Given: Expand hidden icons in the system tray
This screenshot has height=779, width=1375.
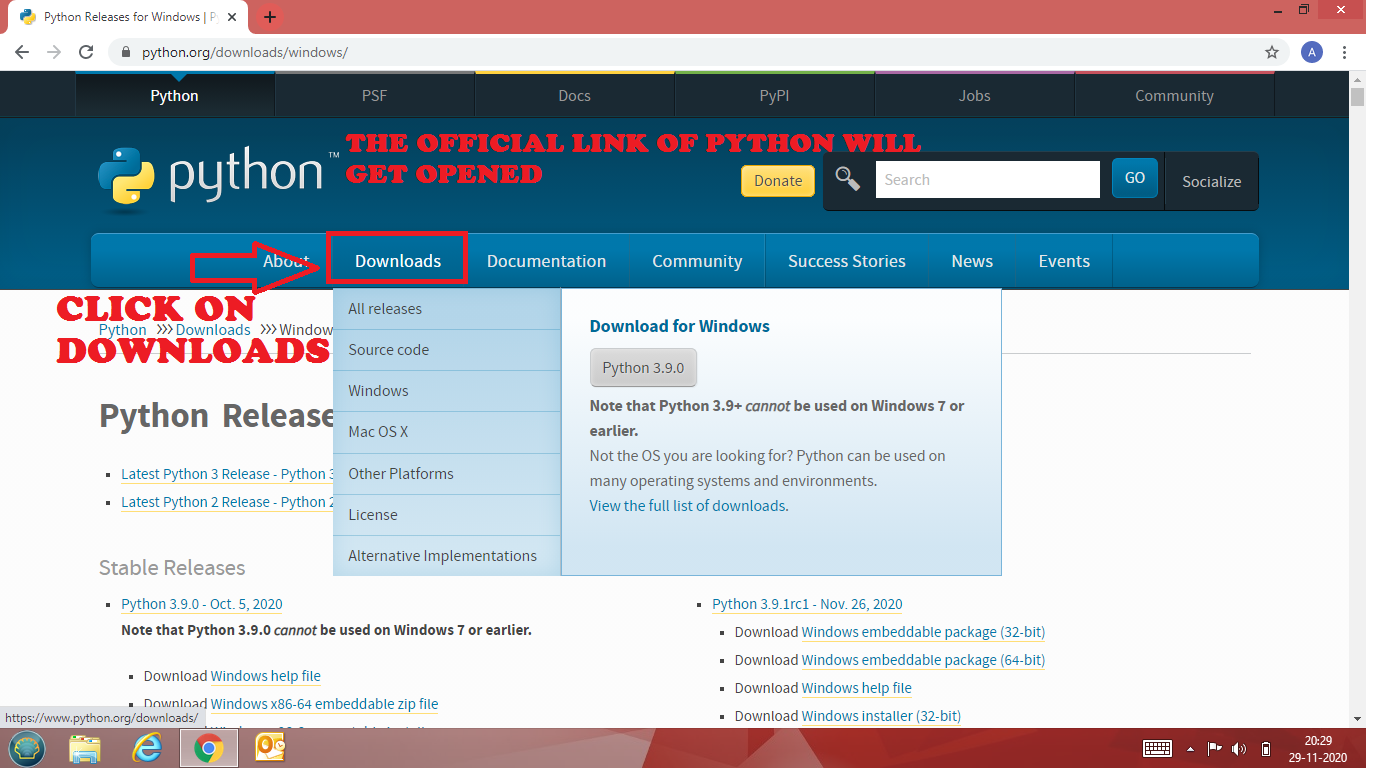Looking at the screenshot, I should (x=1190, y=748).
